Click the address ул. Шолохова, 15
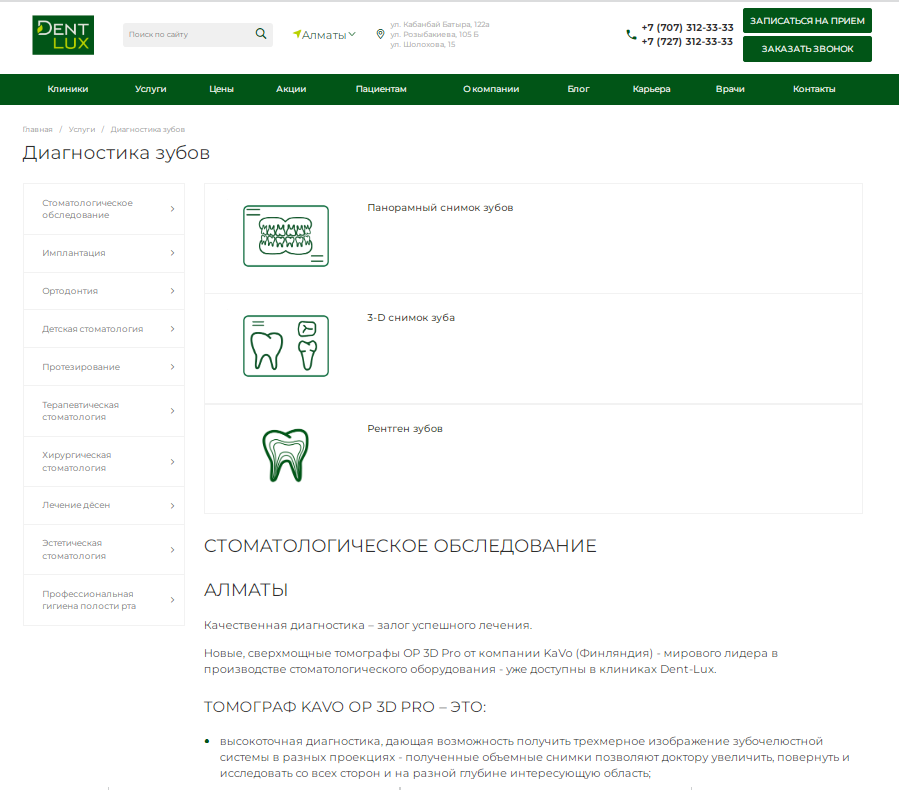The image size is (899, 790). [x=423, y=44]
